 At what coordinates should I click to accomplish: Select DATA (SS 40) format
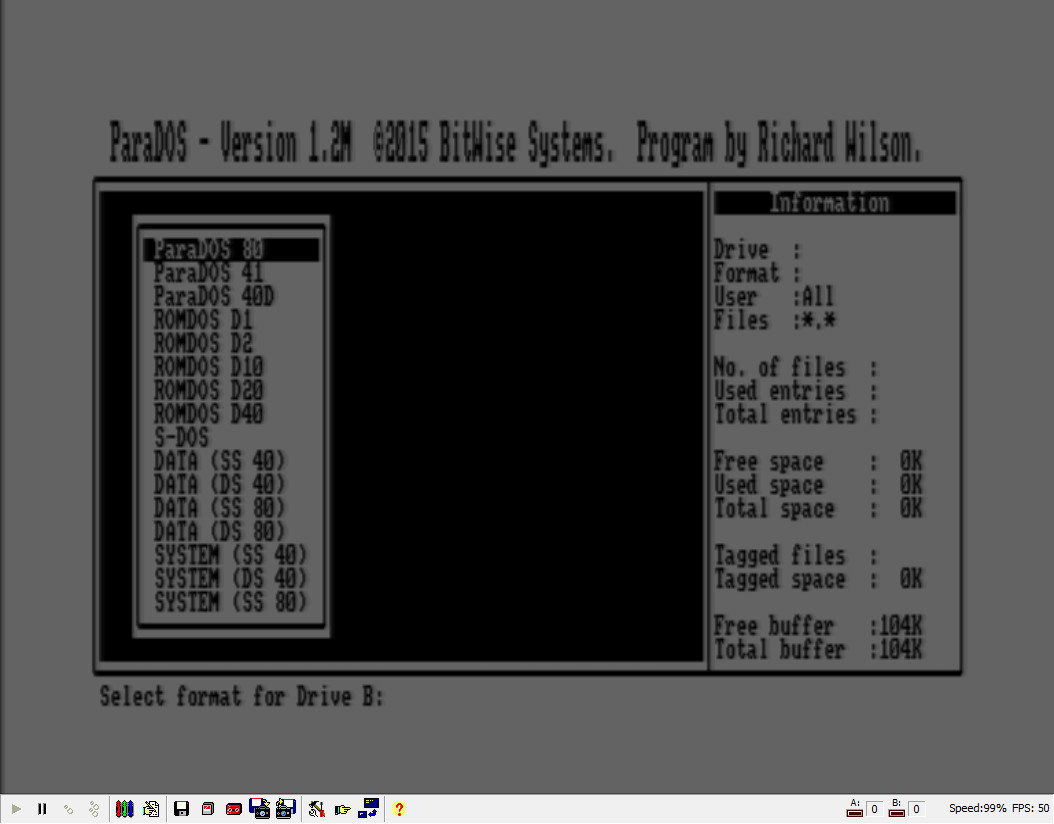[219, 461]
